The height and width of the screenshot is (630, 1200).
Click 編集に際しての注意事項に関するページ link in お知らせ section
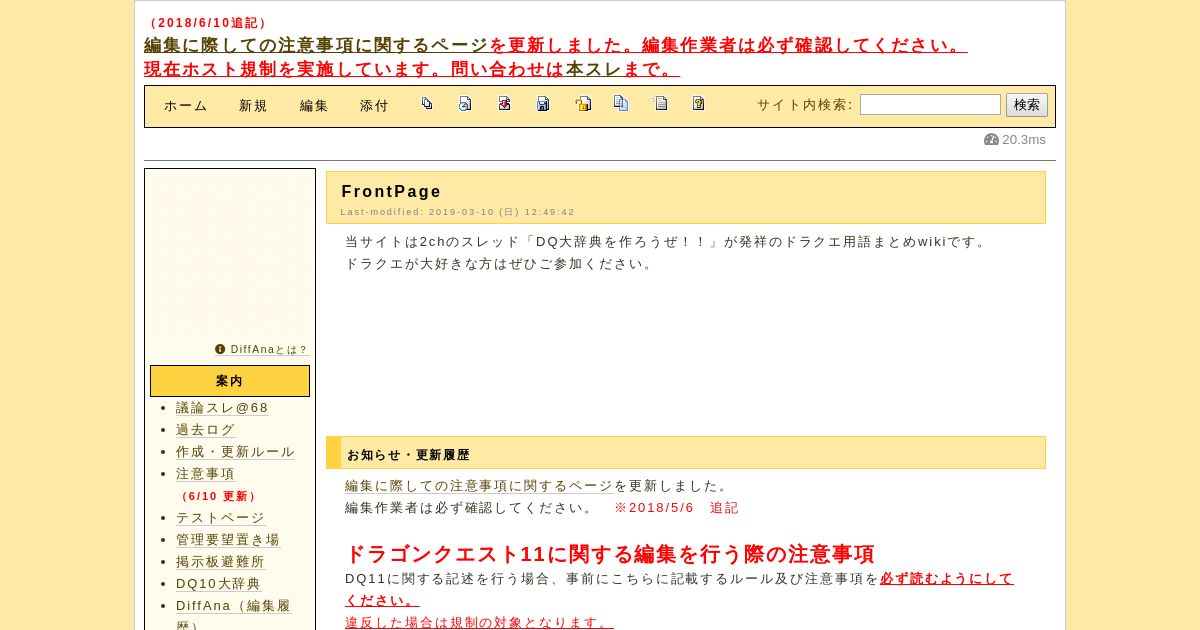(x=479, y=486)
